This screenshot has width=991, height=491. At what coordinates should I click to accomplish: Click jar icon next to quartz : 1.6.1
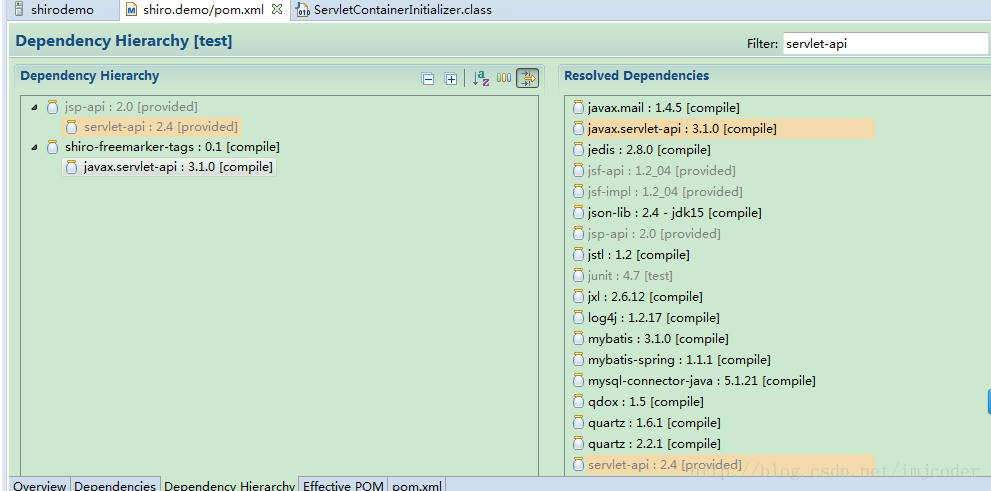tap(578, 422)
